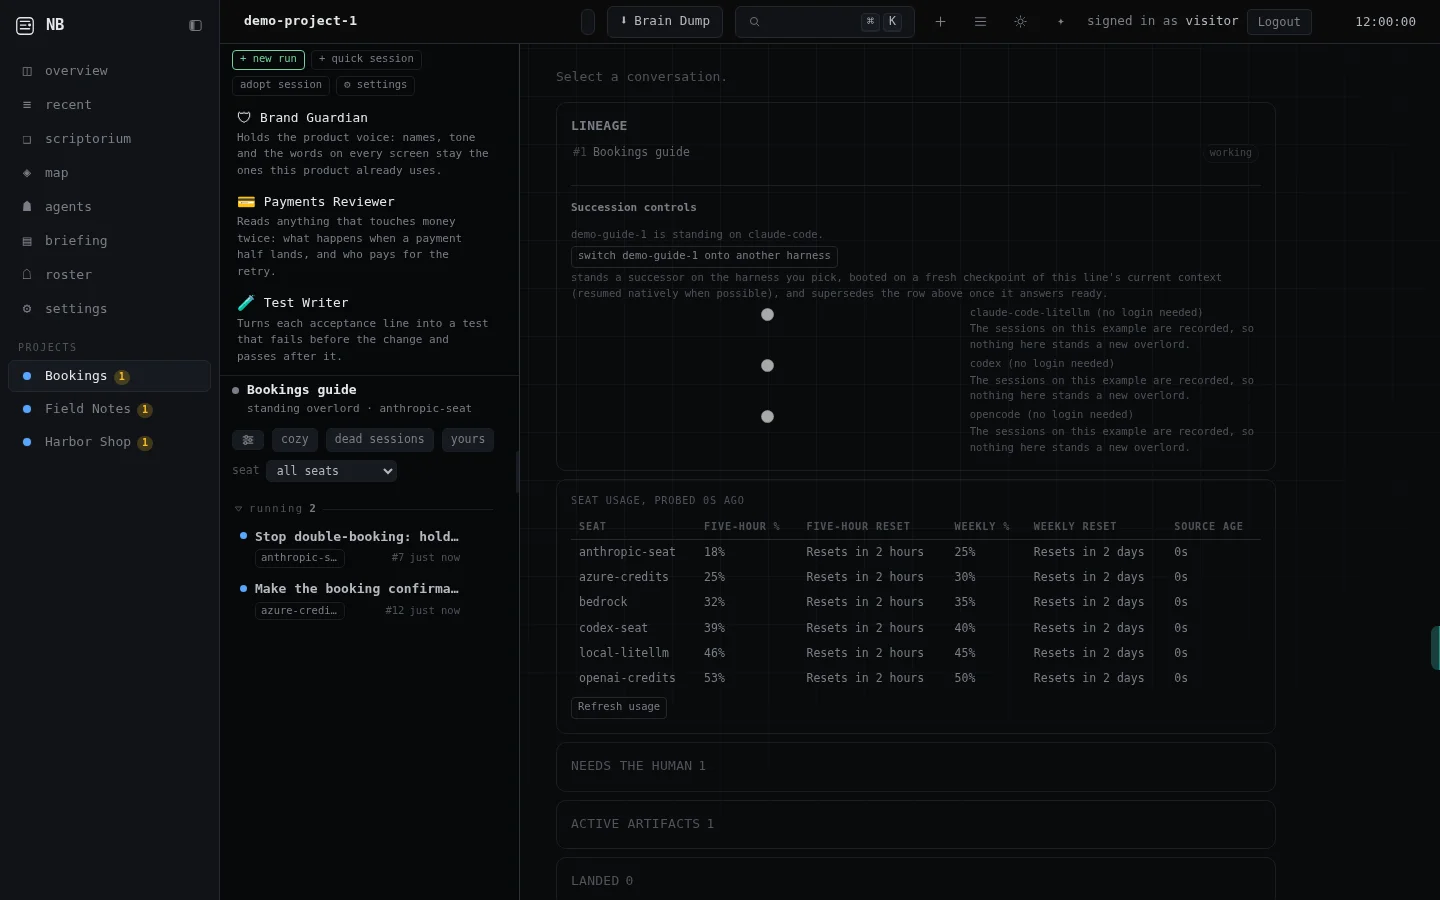This screenshot has height=900, width=1440.
Task: Click the agents icon in the sidebar
Action: 27,207
